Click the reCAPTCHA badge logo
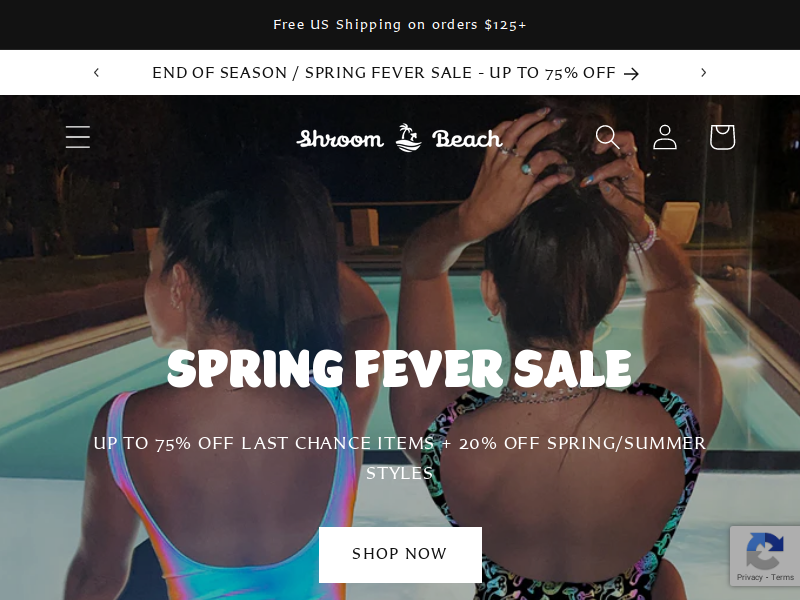The image size is (800, 600). point(765,551)
